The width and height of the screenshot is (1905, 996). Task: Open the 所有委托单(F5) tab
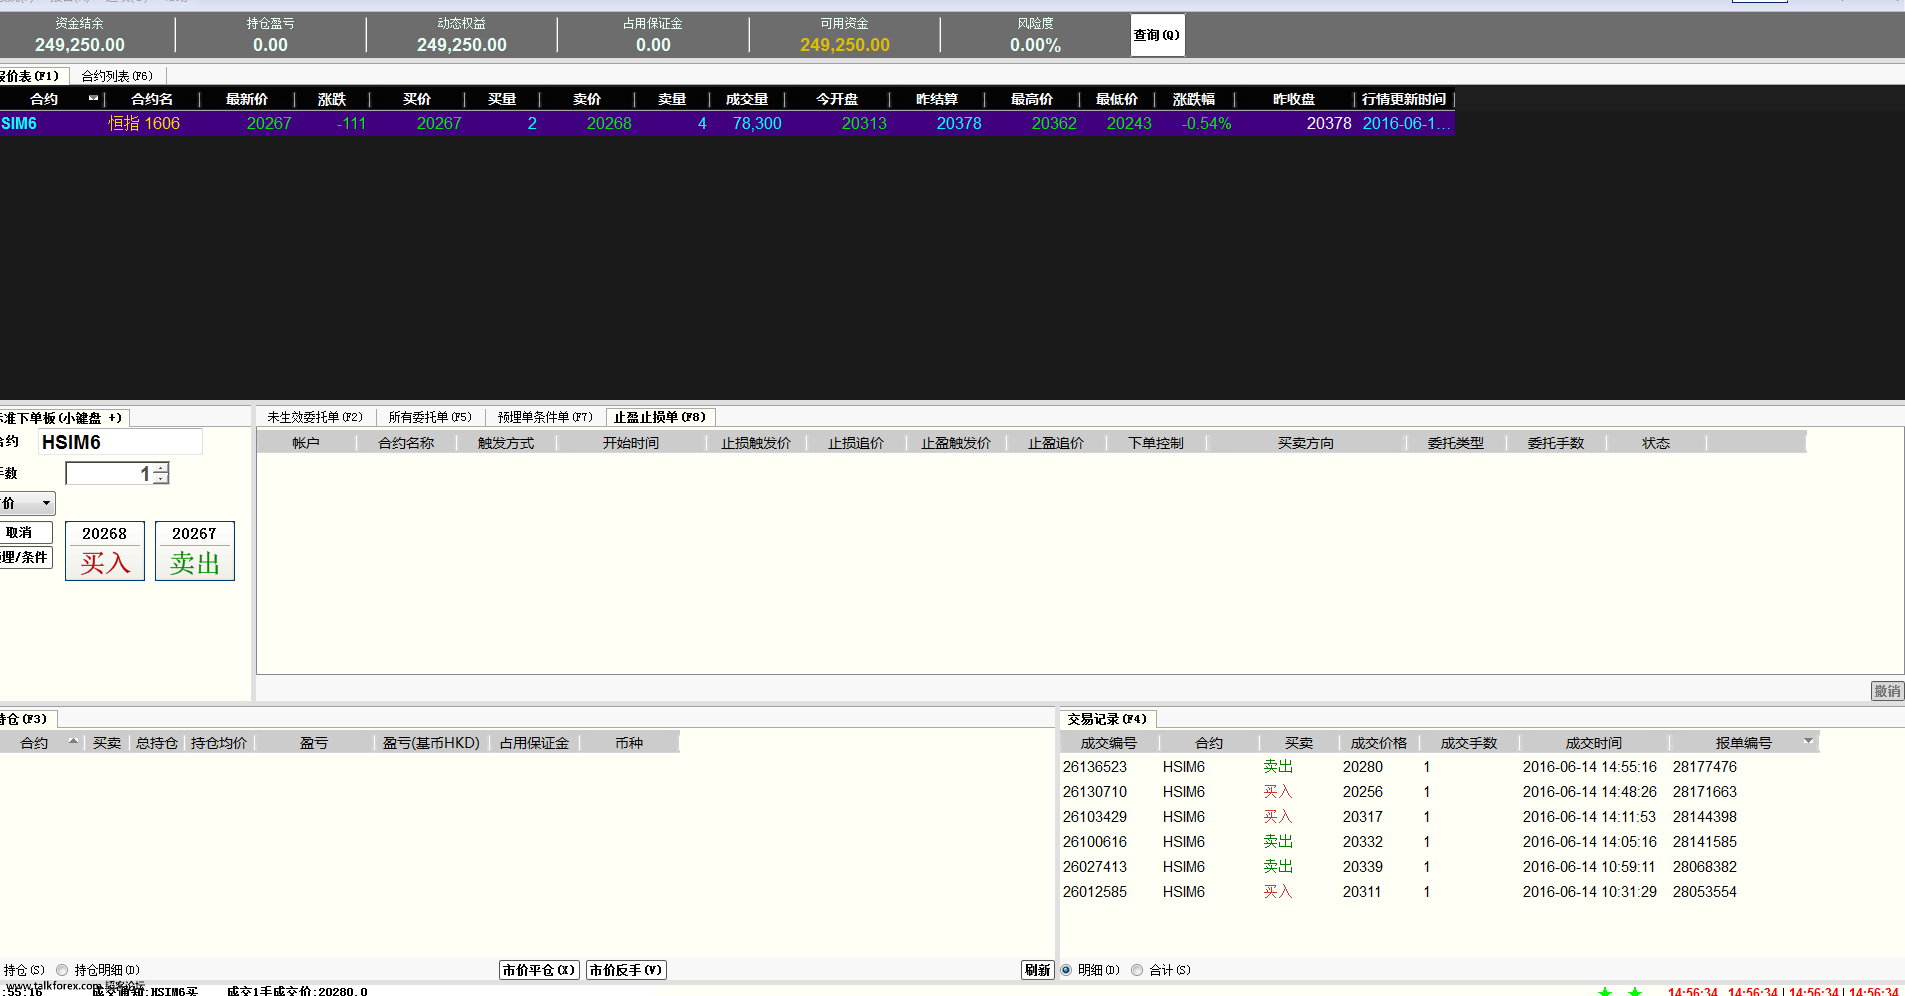point(430,417)
